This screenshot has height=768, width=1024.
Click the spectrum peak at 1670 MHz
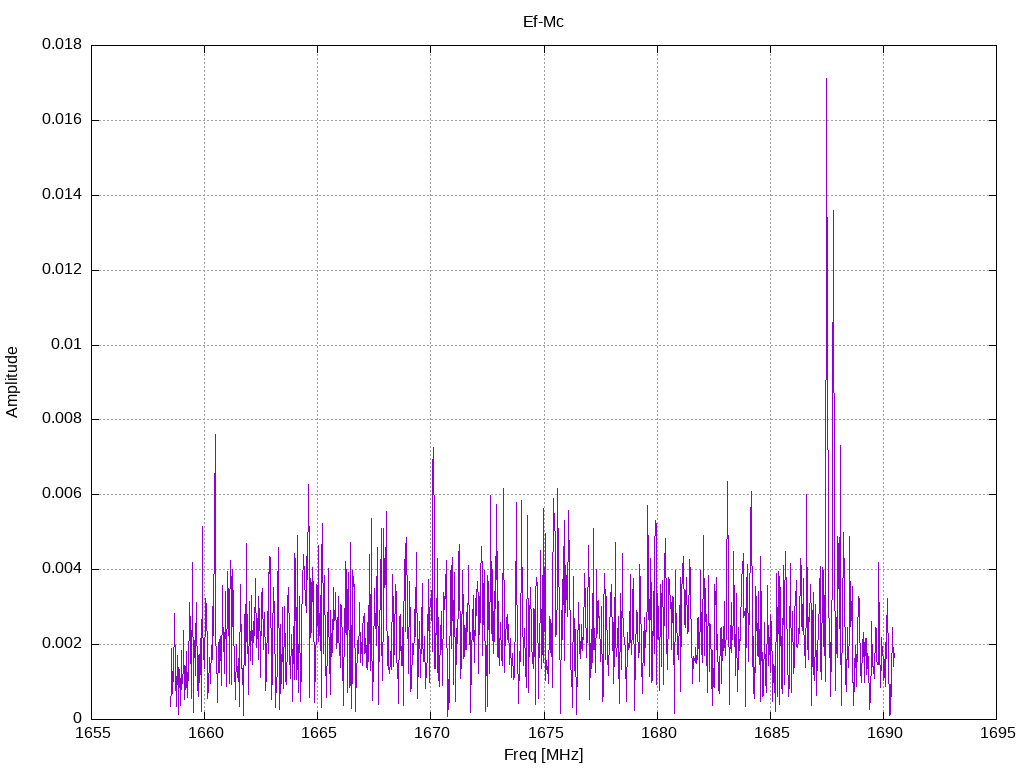pyautogui.click(x=433, y=449)
